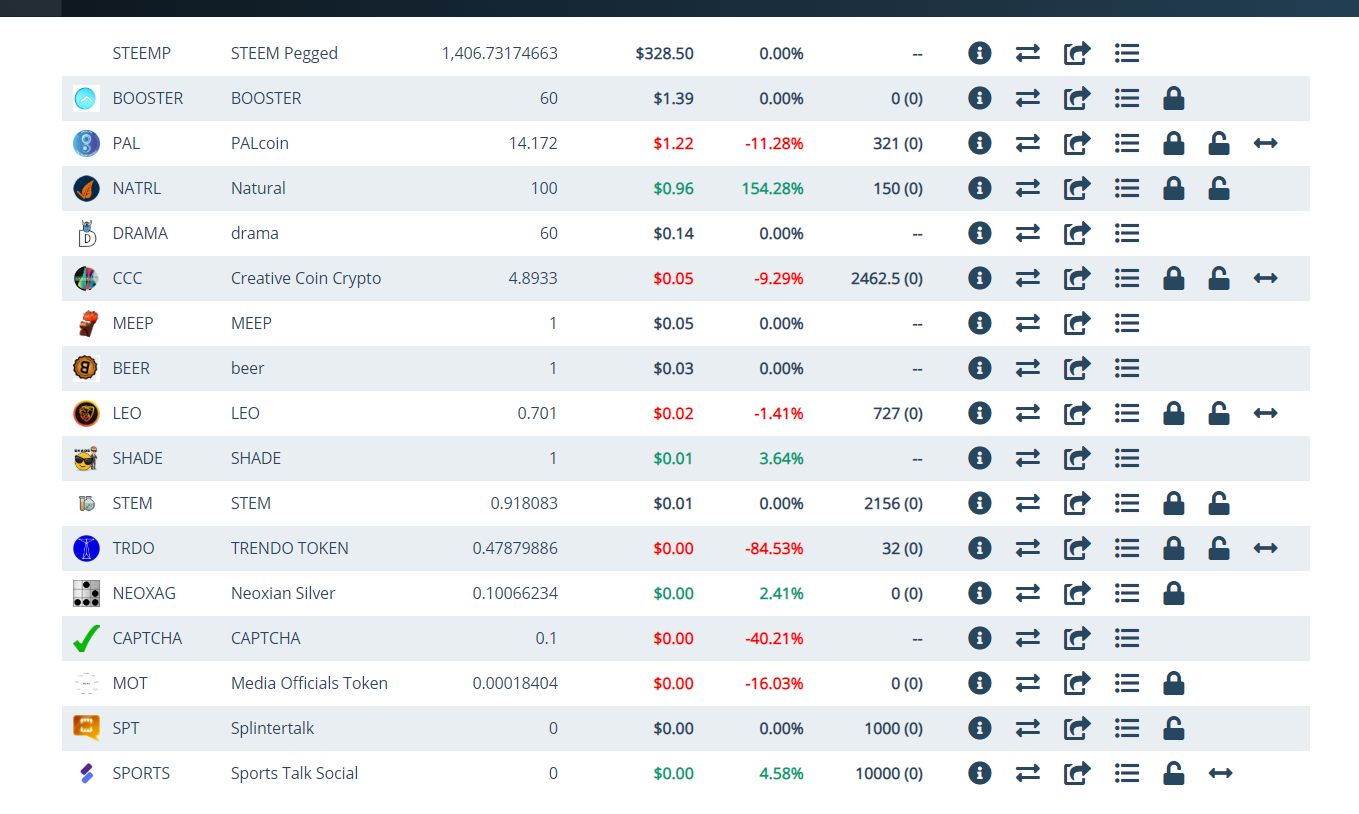Click the PAL token logo

[x=86, y=143]
